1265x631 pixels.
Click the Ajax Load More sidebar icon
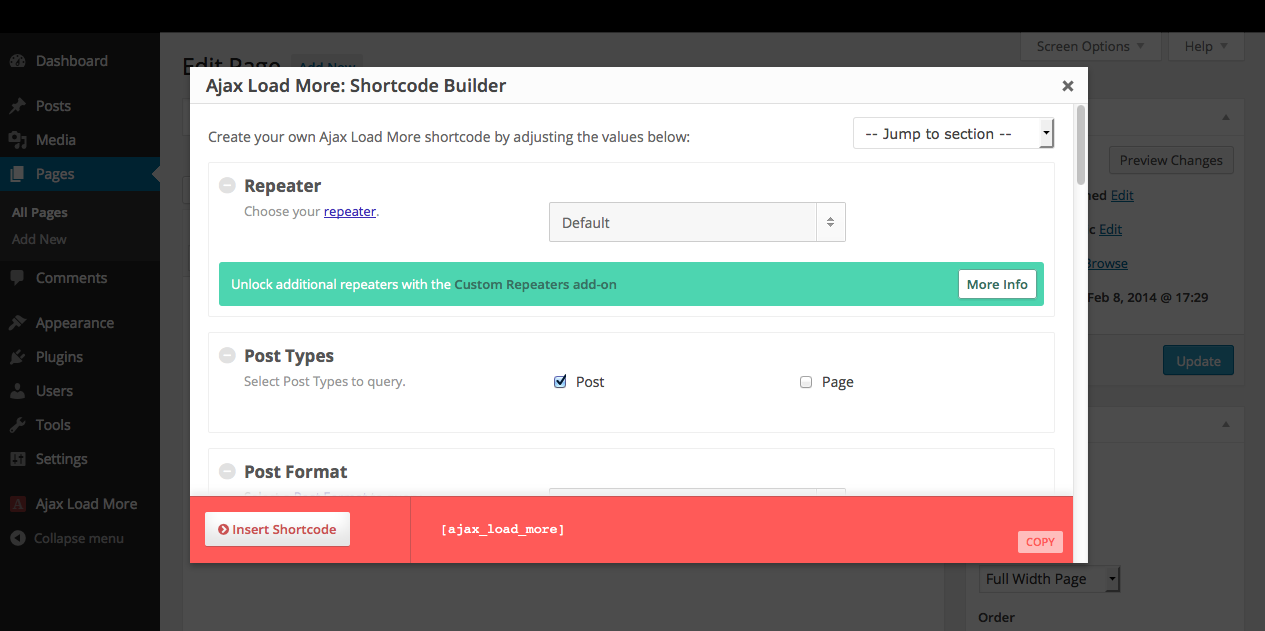tap(17, 504)
